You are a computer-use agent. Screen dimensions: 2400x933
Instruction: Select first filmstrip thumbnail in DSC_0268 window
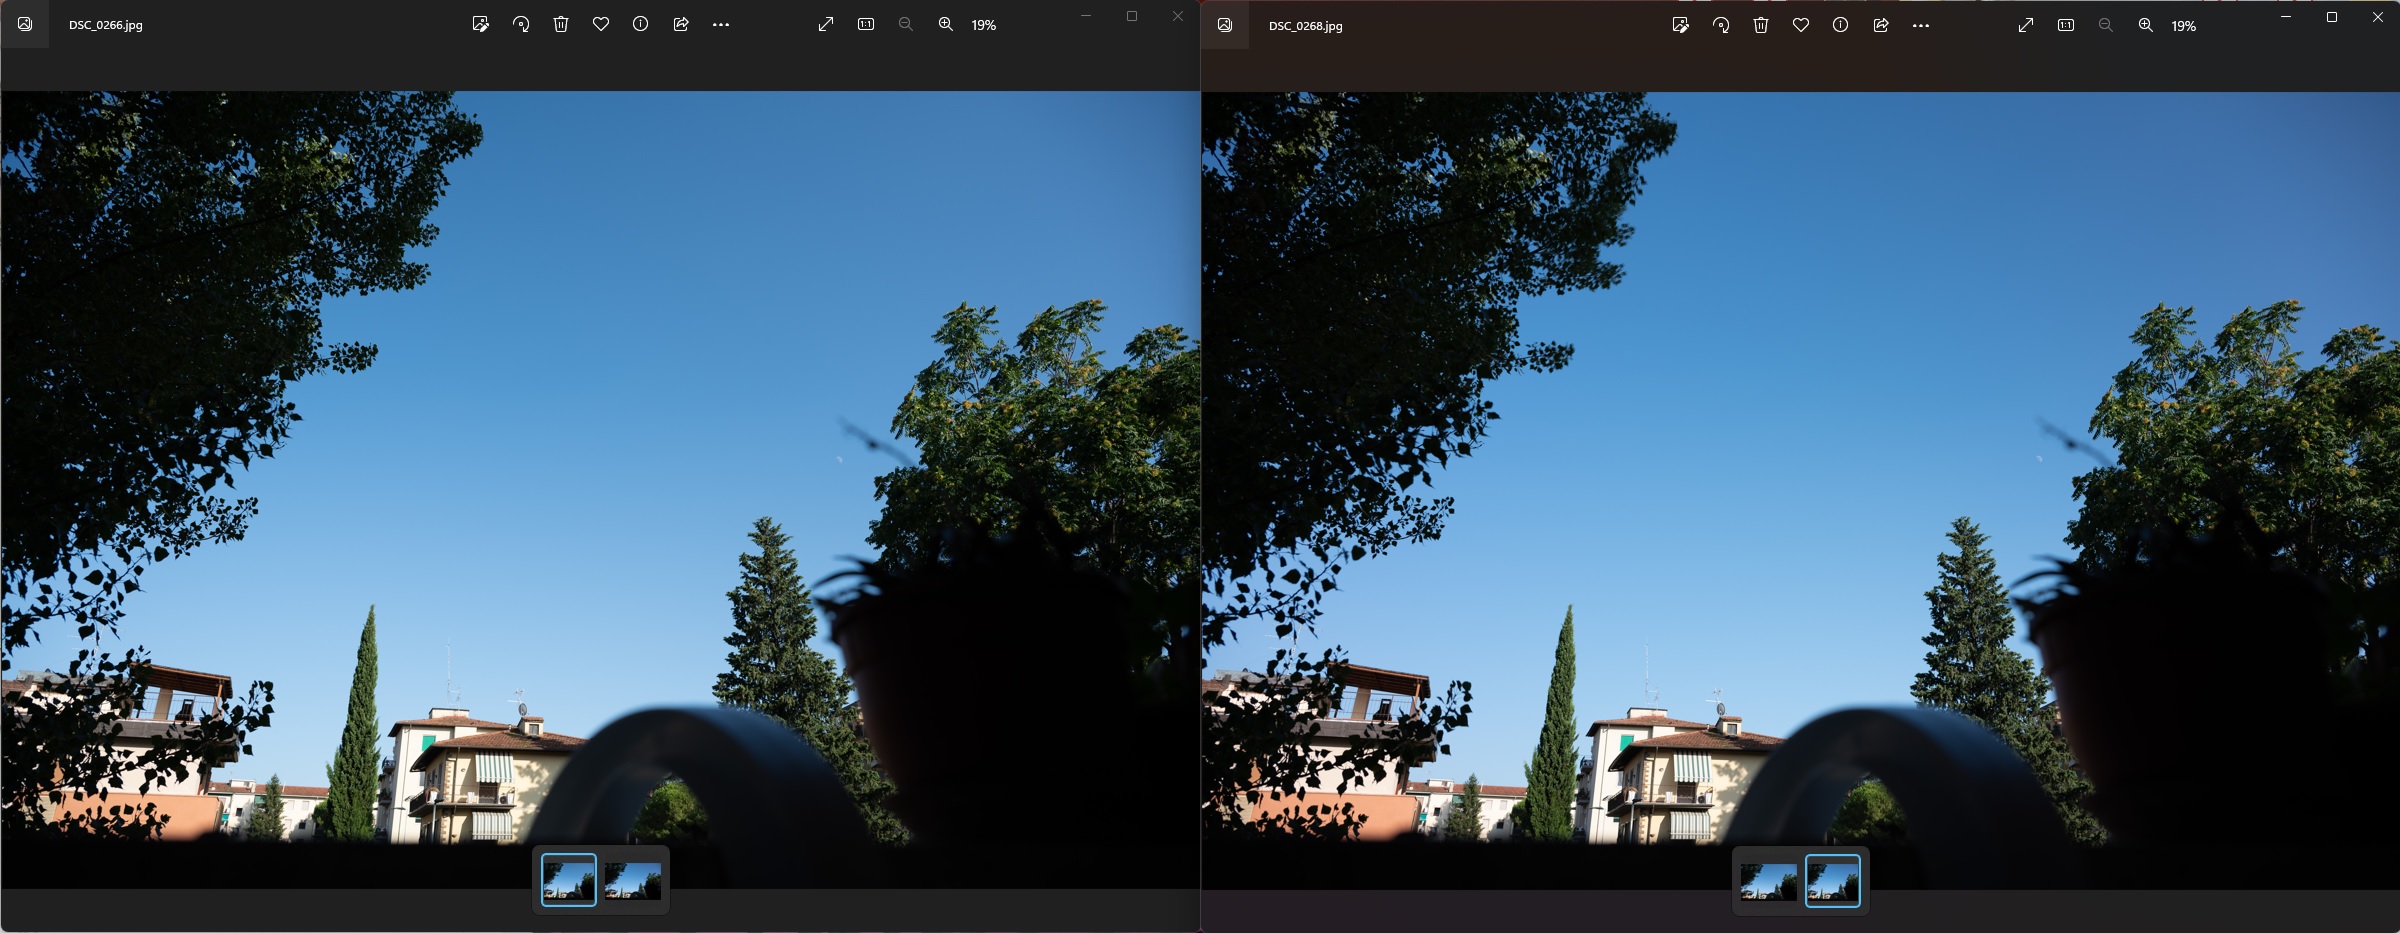pyautogui.click(x=1768, y=882)
